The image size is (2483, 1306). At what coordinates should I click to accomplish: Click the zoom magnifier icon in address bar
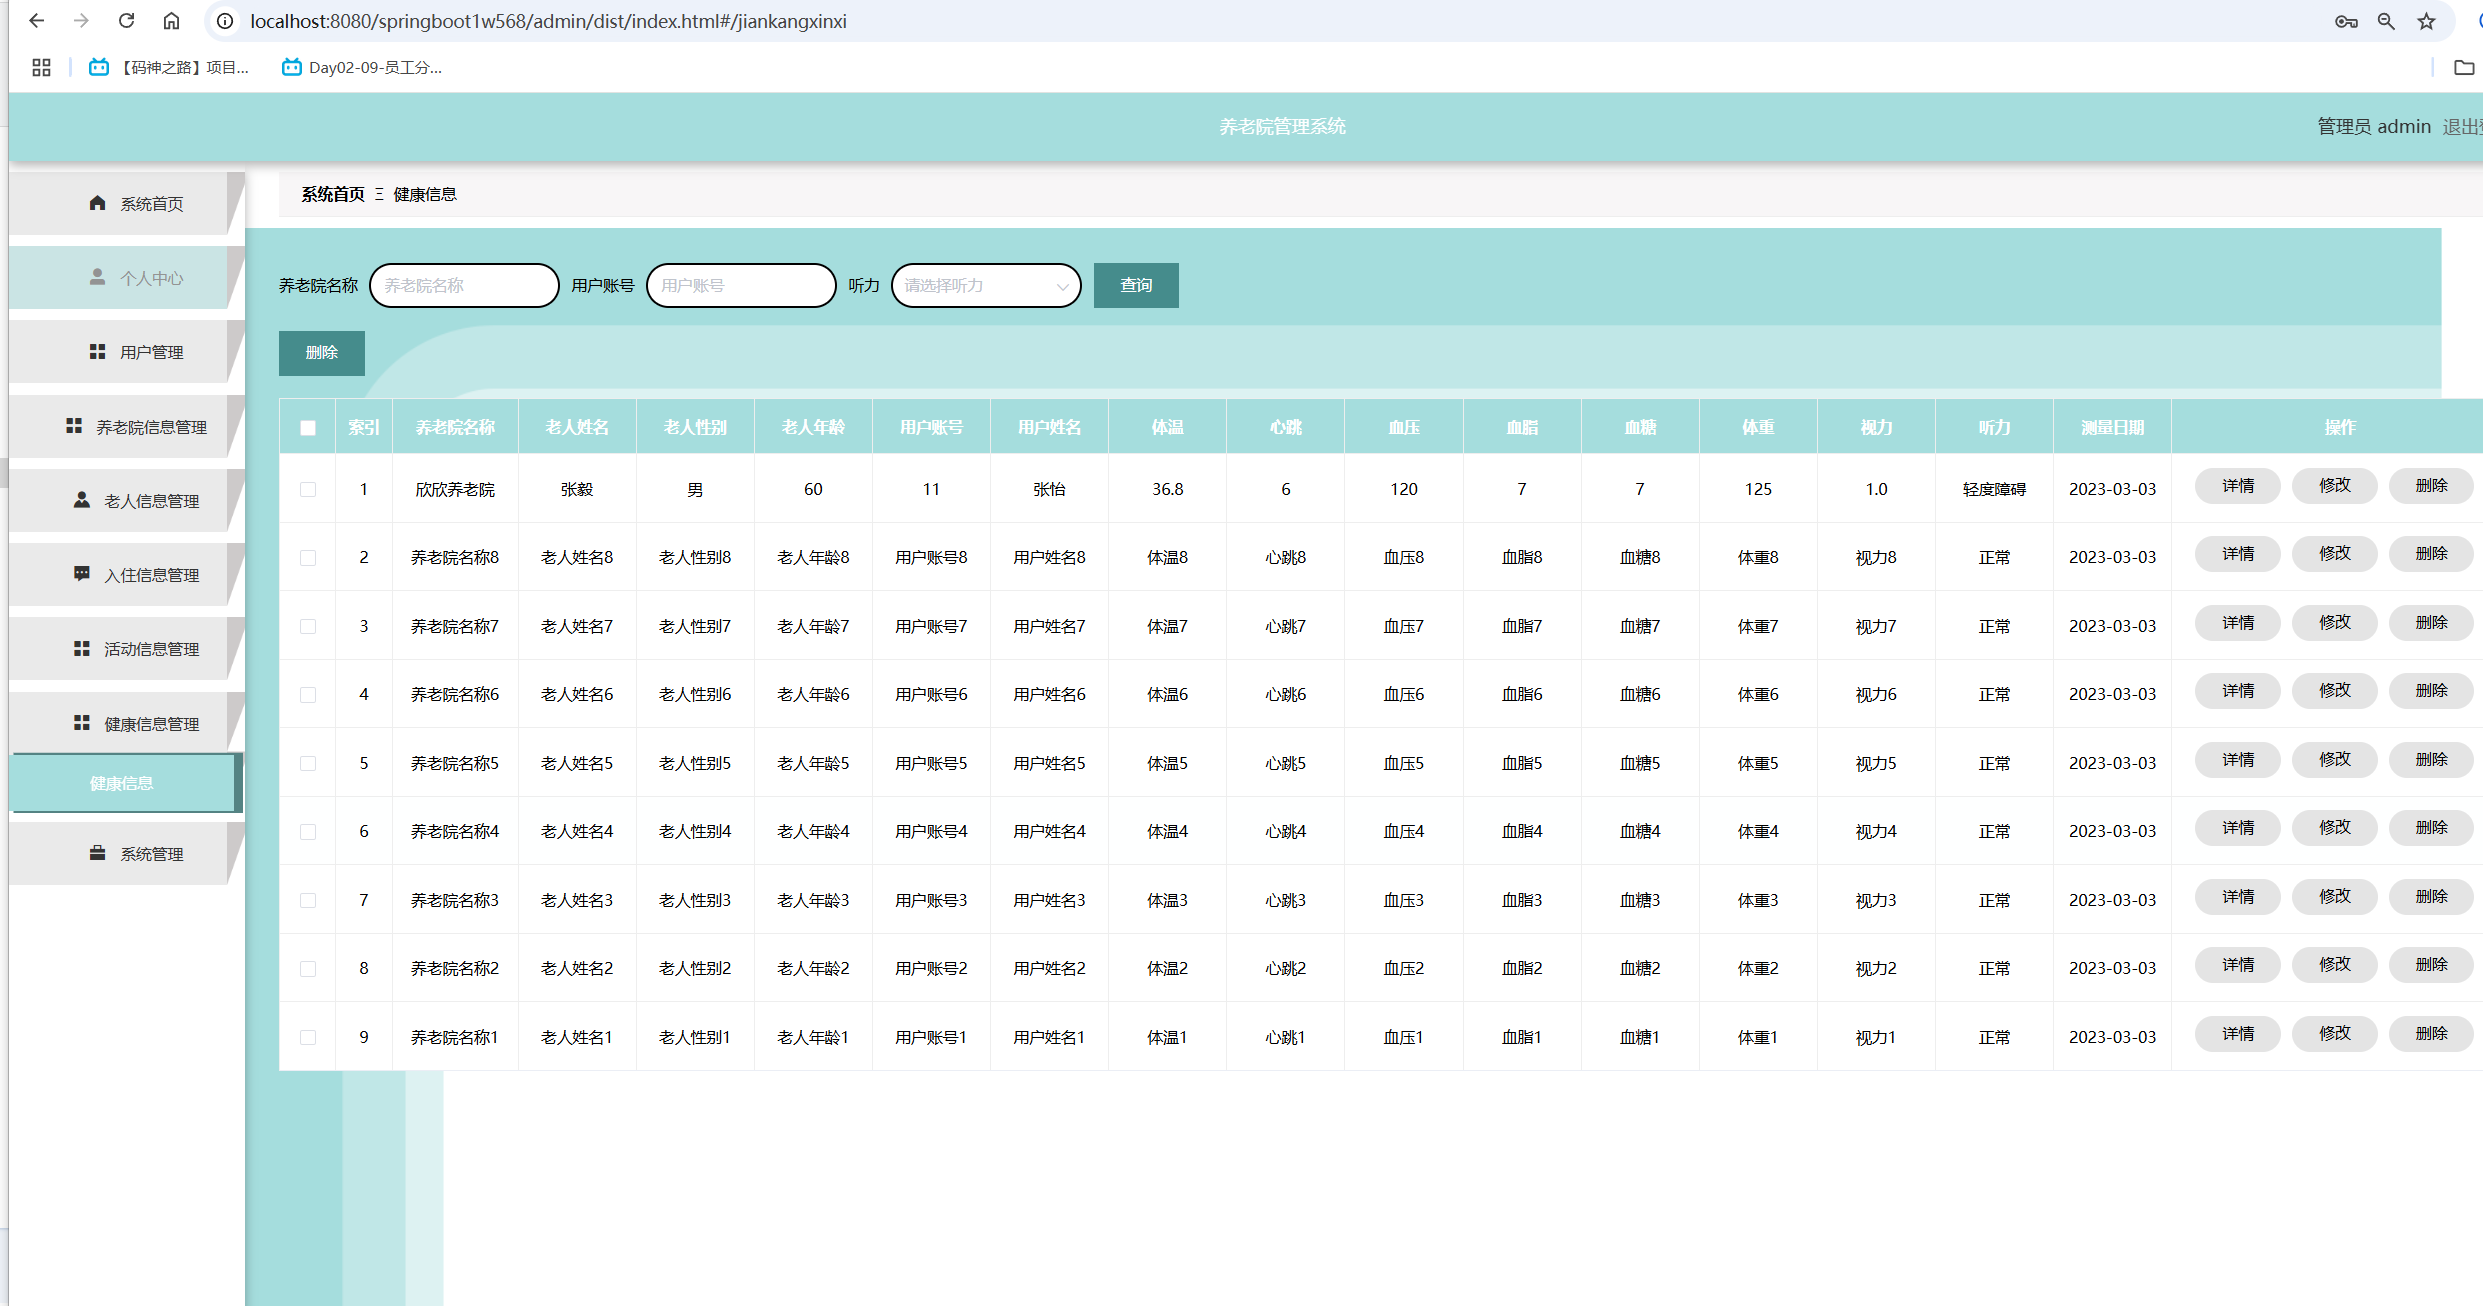[2386, 21]
